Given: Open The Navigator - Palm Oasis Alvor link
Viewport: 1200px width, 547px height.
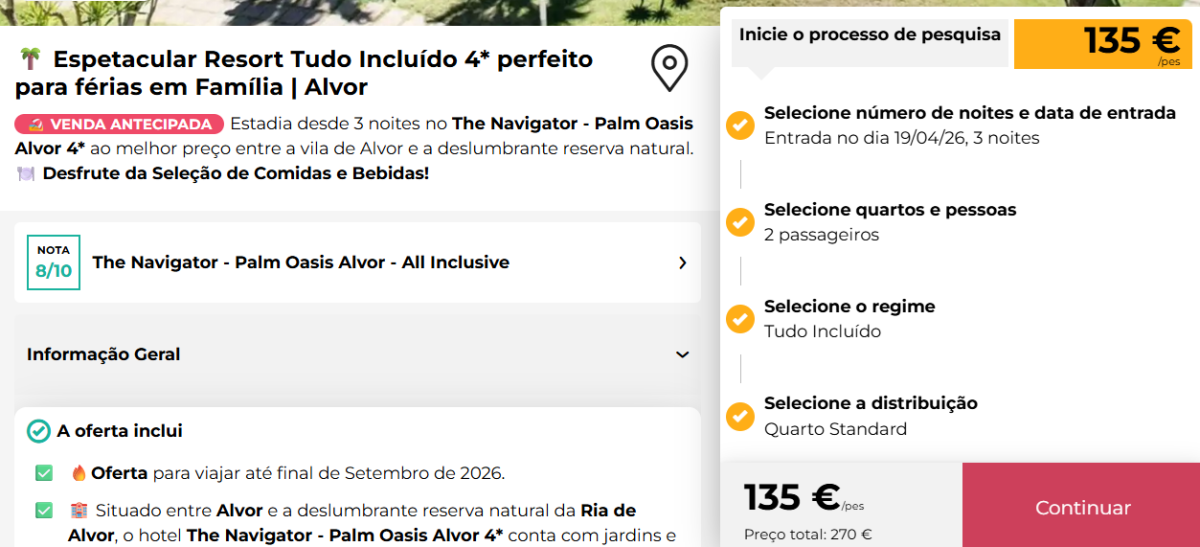Looking at the screenshot, I should [x=301, y=263].
